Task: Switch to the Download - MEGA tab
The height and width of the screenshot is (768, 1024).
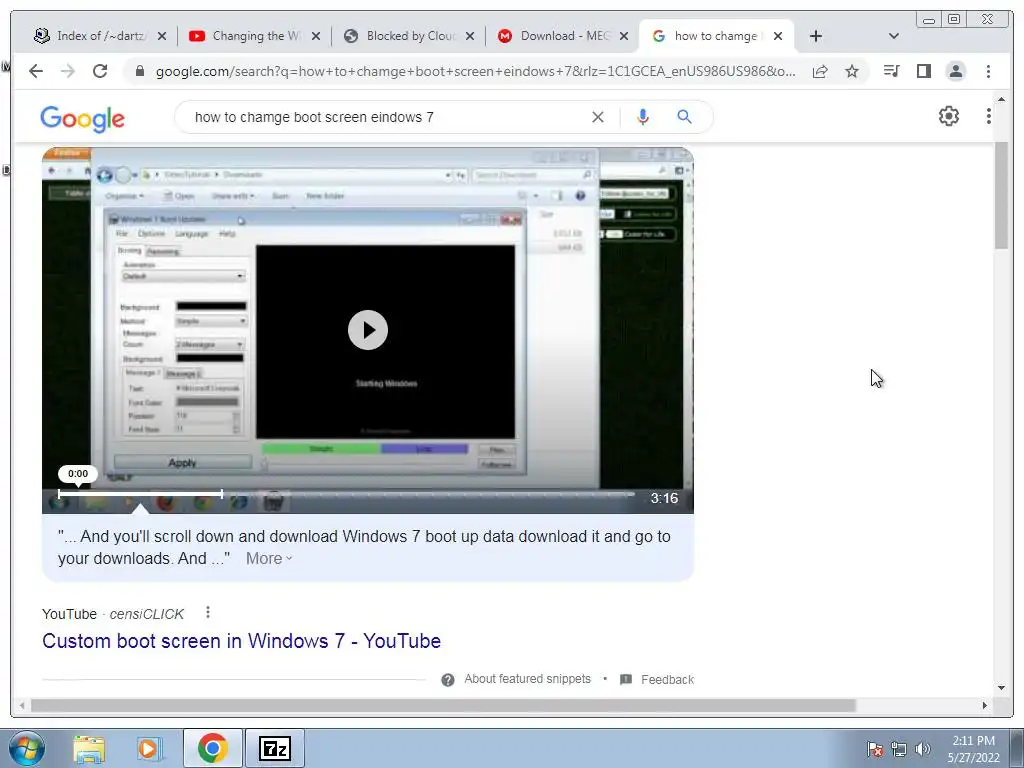Action: click(562, 36)
